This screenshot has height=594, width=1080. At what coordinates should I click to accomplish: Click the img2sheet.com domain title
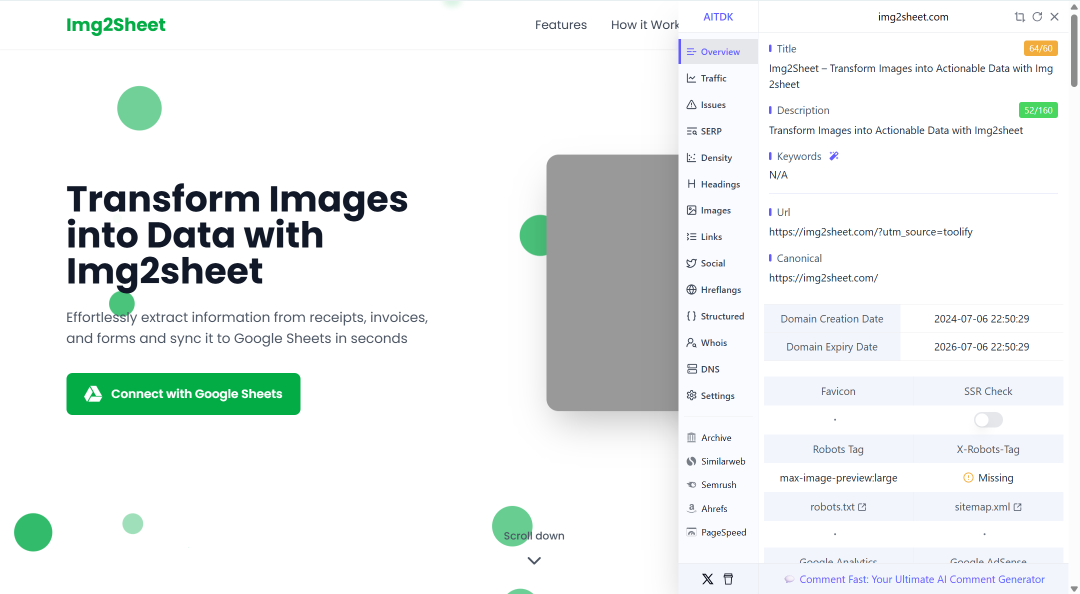click(x=913, y=17)
